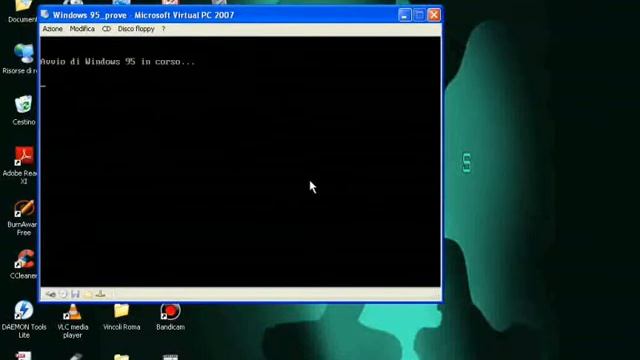Click the shared folders status icon
The height and width of the screenshot is (360, 640).
point(88,294)
